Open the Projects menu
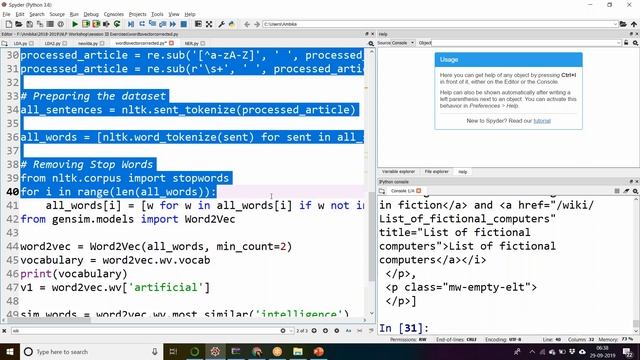This screenshot has height=360, width=640. point(138,14)
